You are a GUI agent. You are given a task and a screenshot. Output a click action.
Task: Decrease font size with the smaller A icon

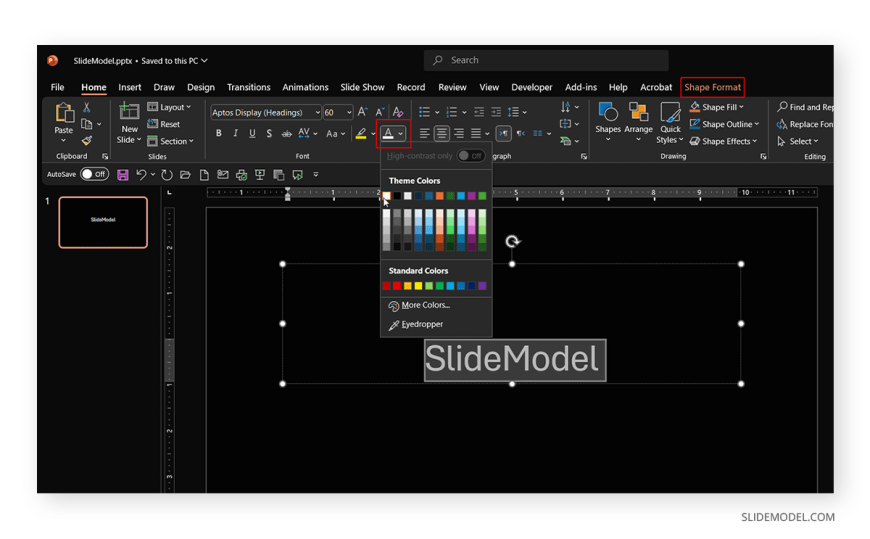(x=380, y=112)
